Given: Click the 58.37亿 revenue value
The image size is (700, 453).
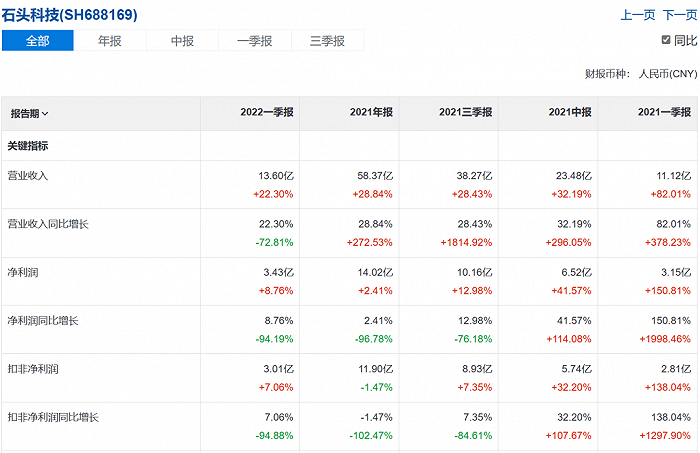Looking at the screenshot, I should tap(375, 176).
